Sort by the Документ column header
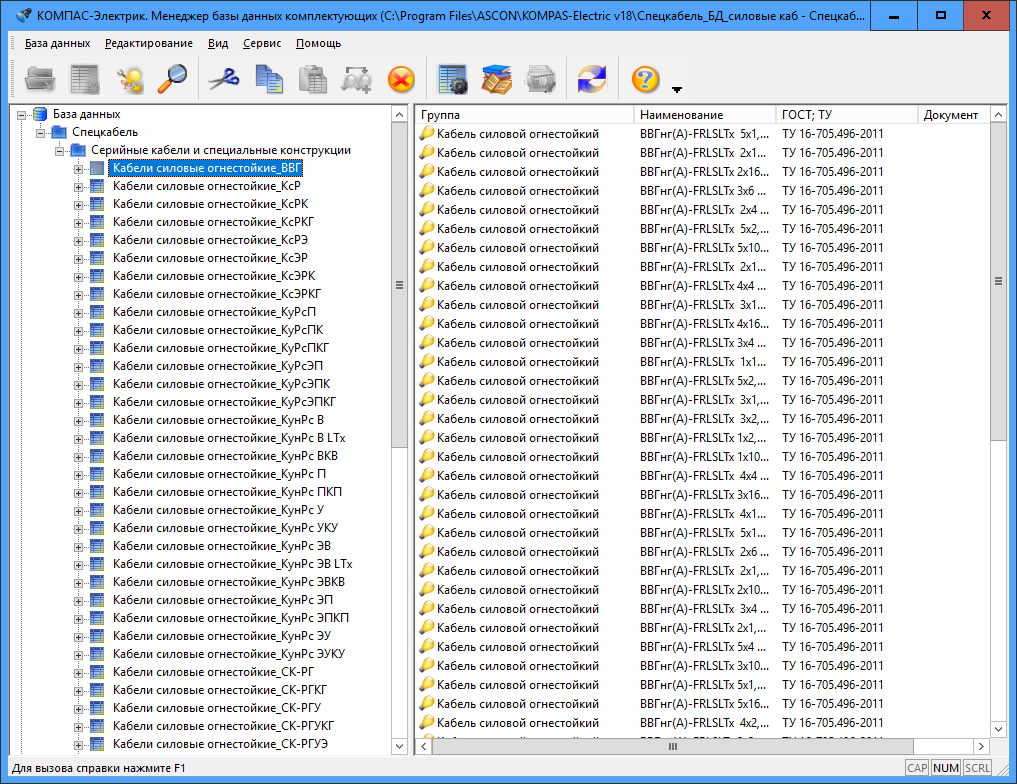 pyautogui.click(x=953, y=115)
